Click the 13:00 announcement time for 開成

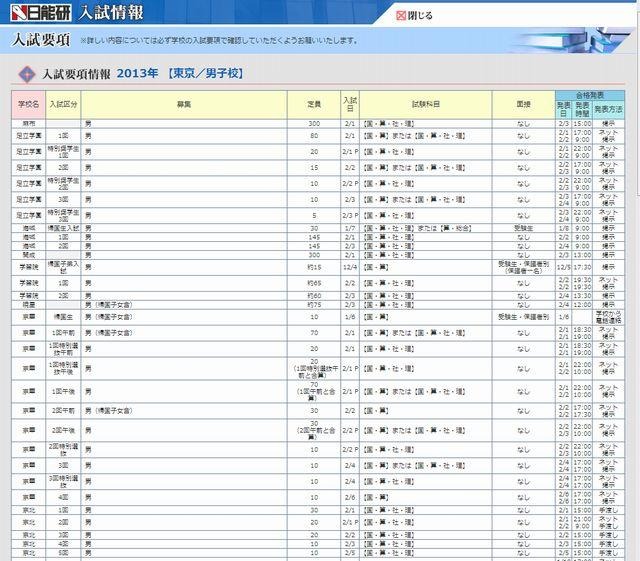pos(582,255)
